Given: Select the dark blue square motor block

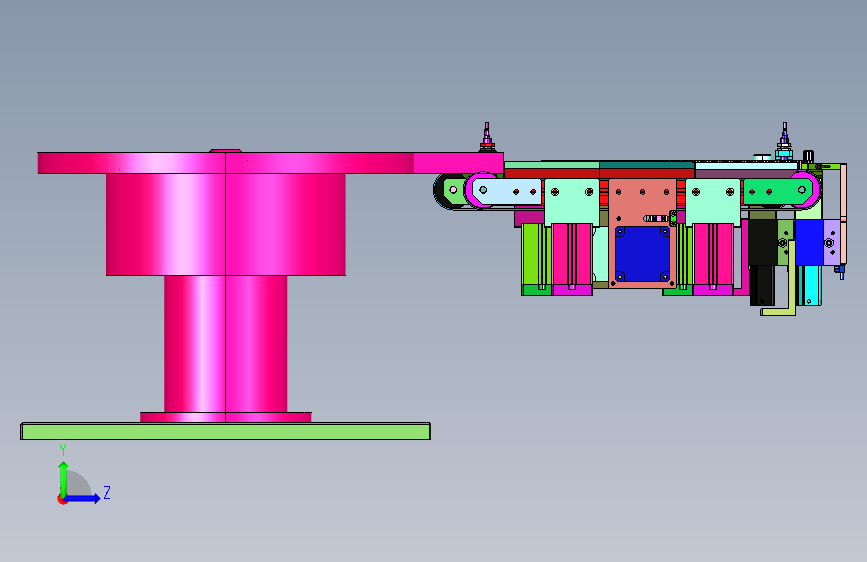Looking at the screenshot, I should tap(643, 254).
